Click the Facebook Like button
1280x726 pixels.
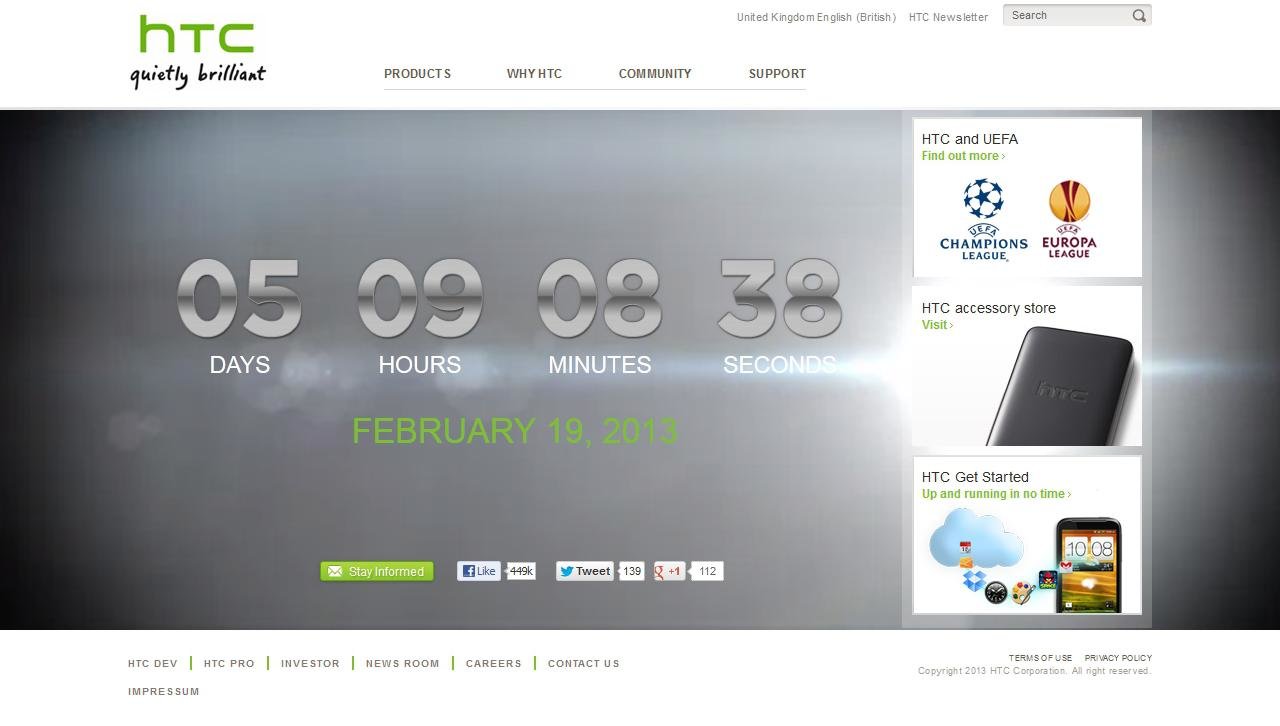coord(479,571)
